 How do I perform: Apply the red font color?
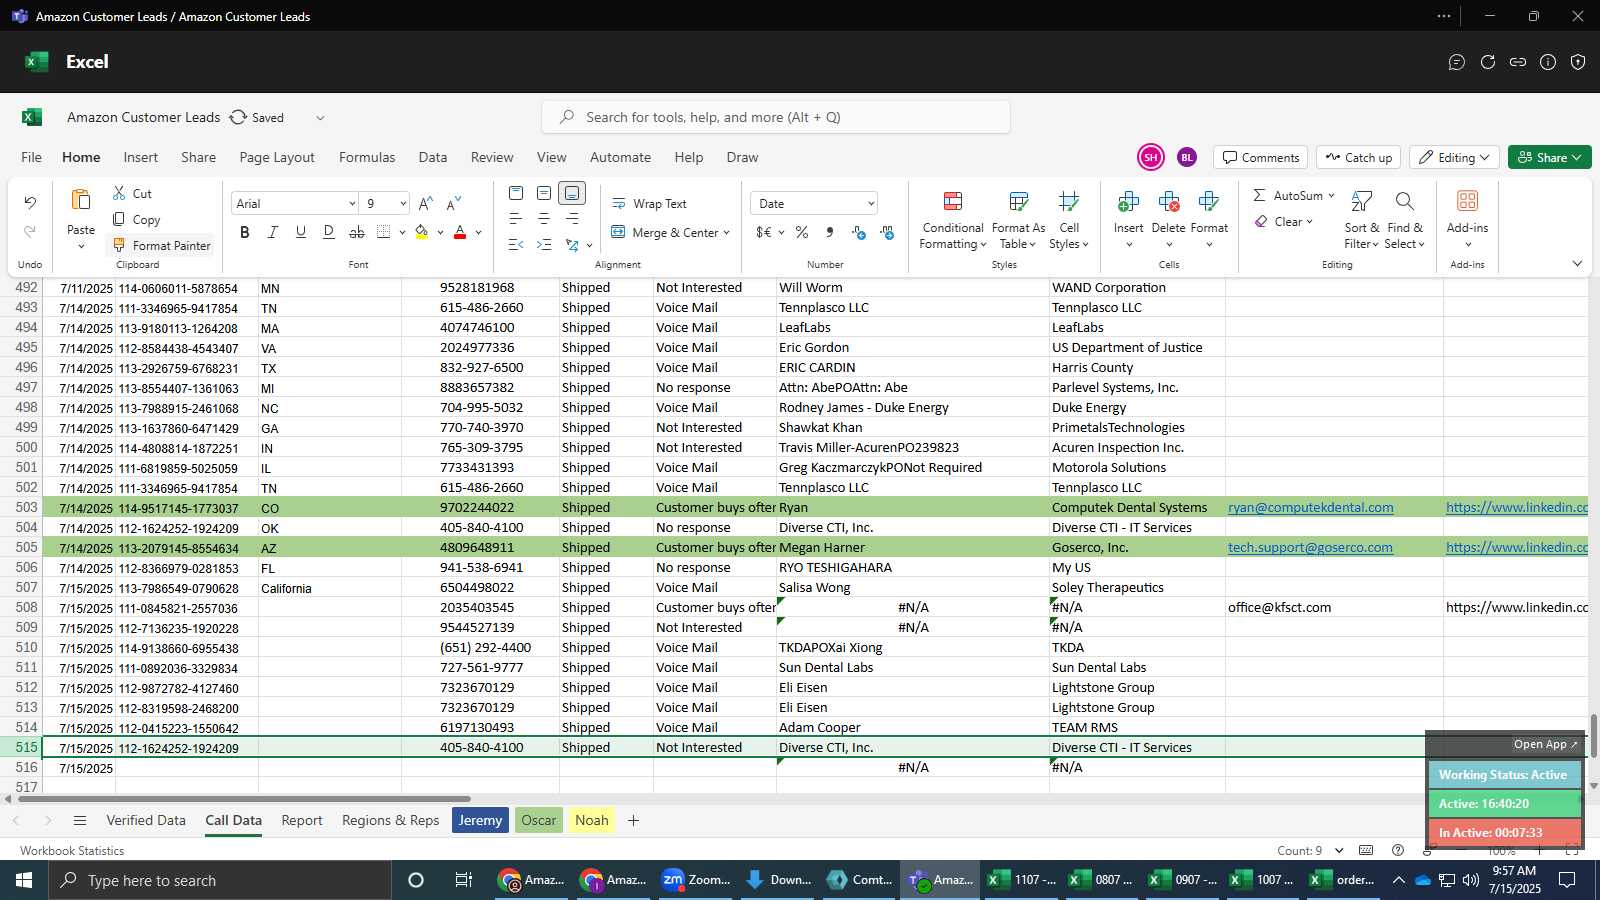460,232
